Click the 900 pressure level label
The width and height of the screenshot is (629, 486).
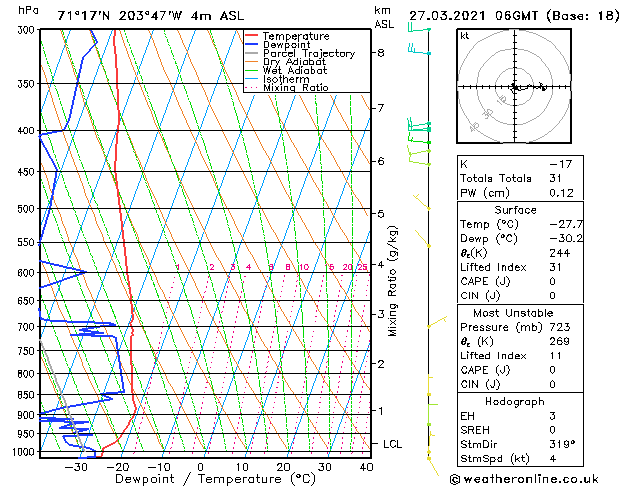click(28, 415)
